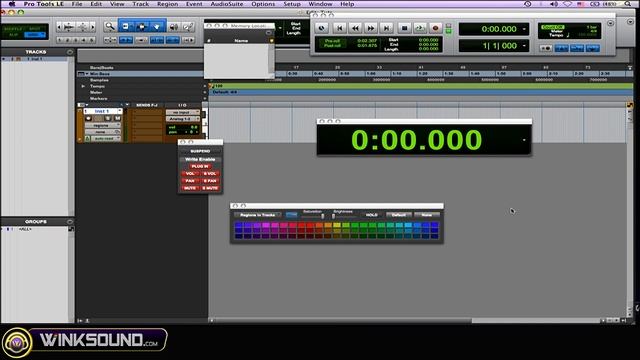Viewport: 640px width, 360px height.
Task: Select the Scrubber speaker tool
Action: point(174,27)
